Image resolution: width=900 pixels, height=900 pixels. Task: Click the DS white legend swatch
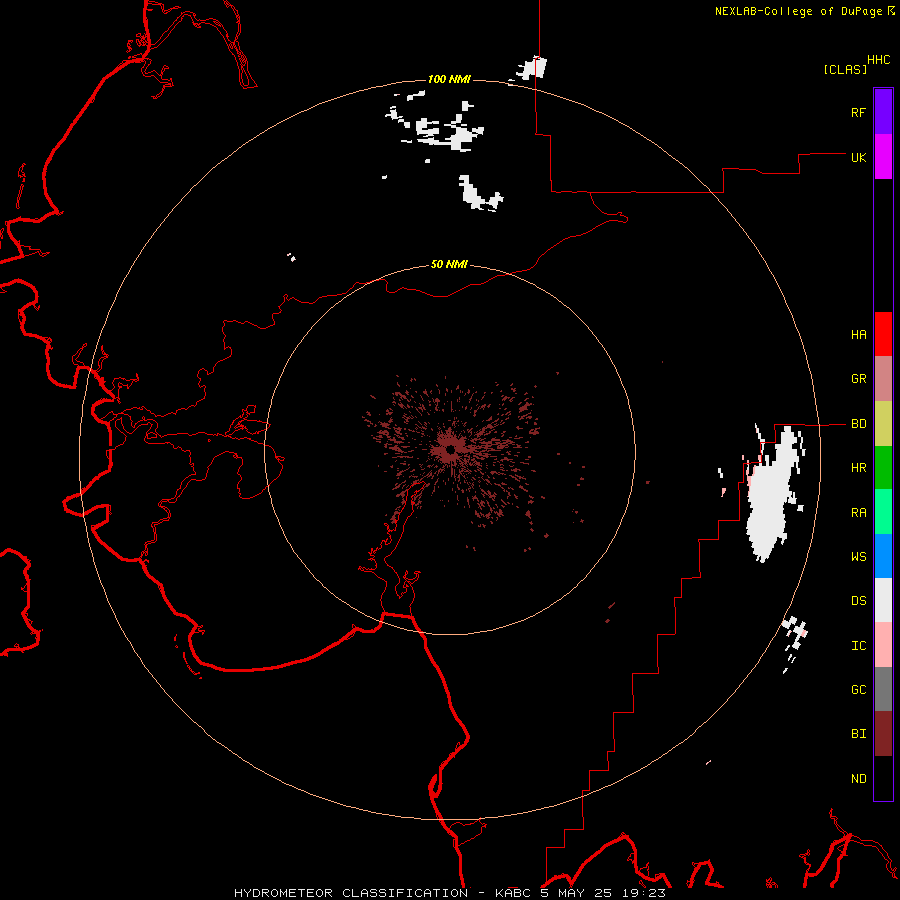coord(883,600)
